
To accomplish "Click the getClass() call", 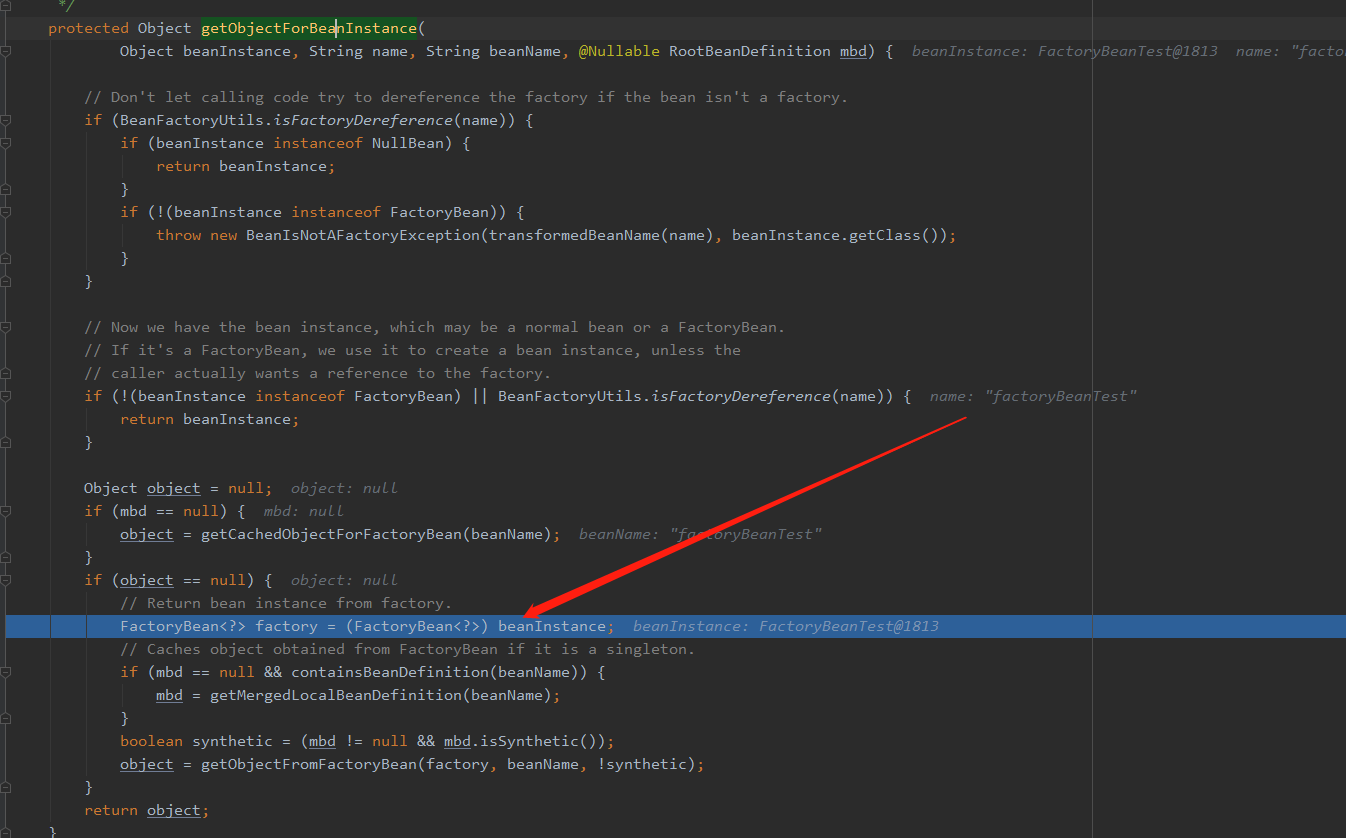I will 898,235.
